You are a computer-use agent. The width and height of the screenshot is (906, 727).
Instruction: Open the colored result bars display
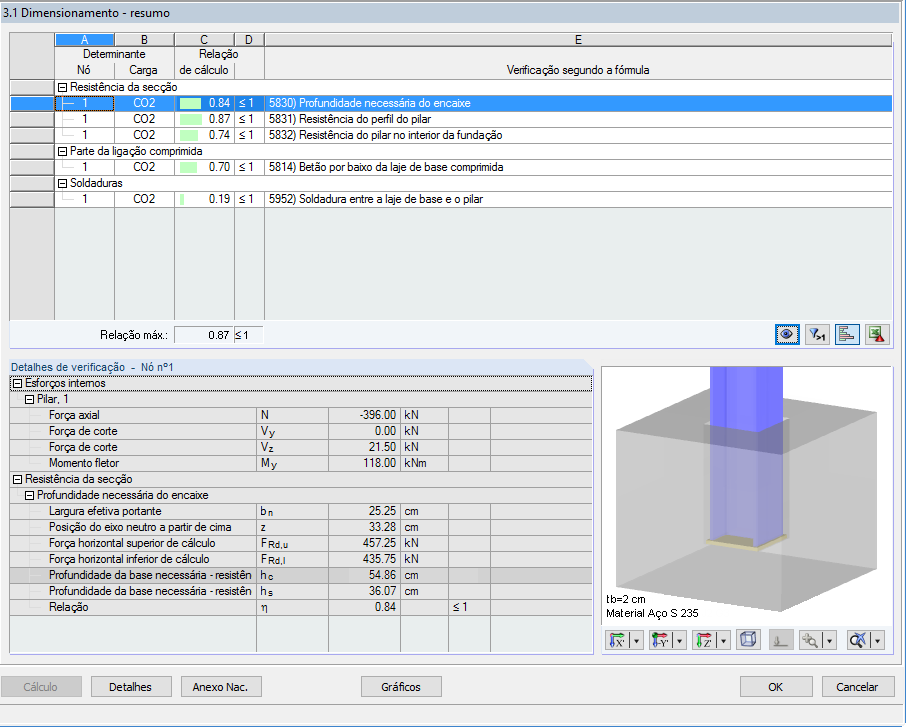tap(845, 334)
